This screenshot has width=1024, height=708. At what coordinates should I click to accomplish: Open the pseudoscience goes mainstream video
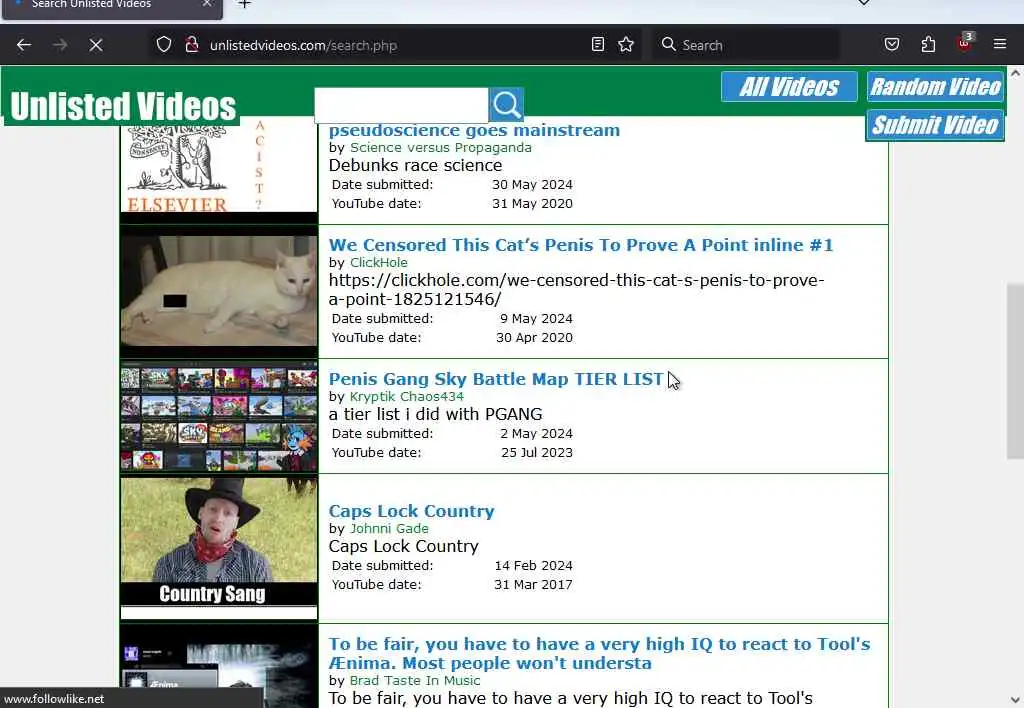point(474,130)
